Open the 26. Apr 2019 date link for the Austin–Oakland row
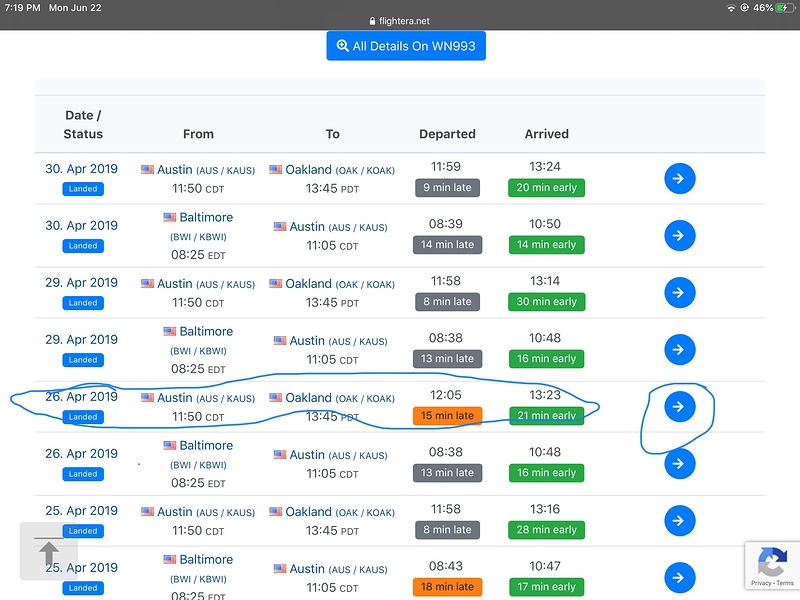800x600 pixels. pos(81,397)
